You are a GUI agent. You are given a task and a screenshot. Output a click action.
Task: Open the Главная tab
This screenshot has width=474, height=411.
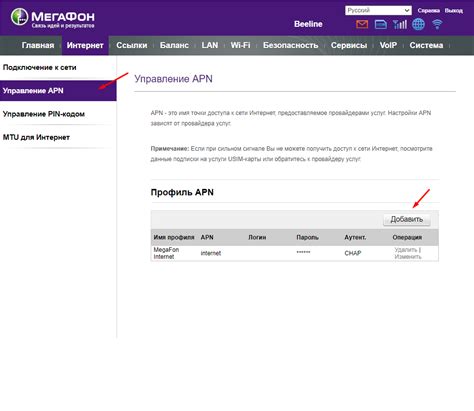click(x=38, y=45)
